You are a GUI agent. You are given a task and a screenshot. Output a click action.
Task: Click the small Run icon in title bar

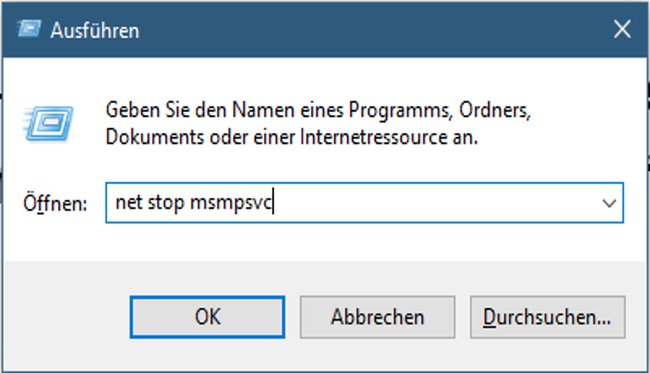pyautogui.click(x=29, y=29)
